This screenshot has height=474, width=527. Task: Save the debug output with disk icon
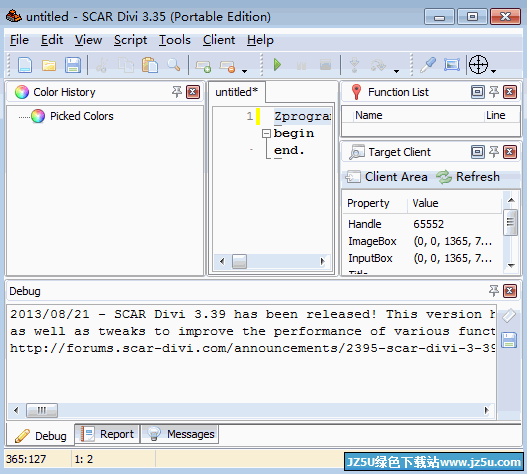click(x=509, y=340)
